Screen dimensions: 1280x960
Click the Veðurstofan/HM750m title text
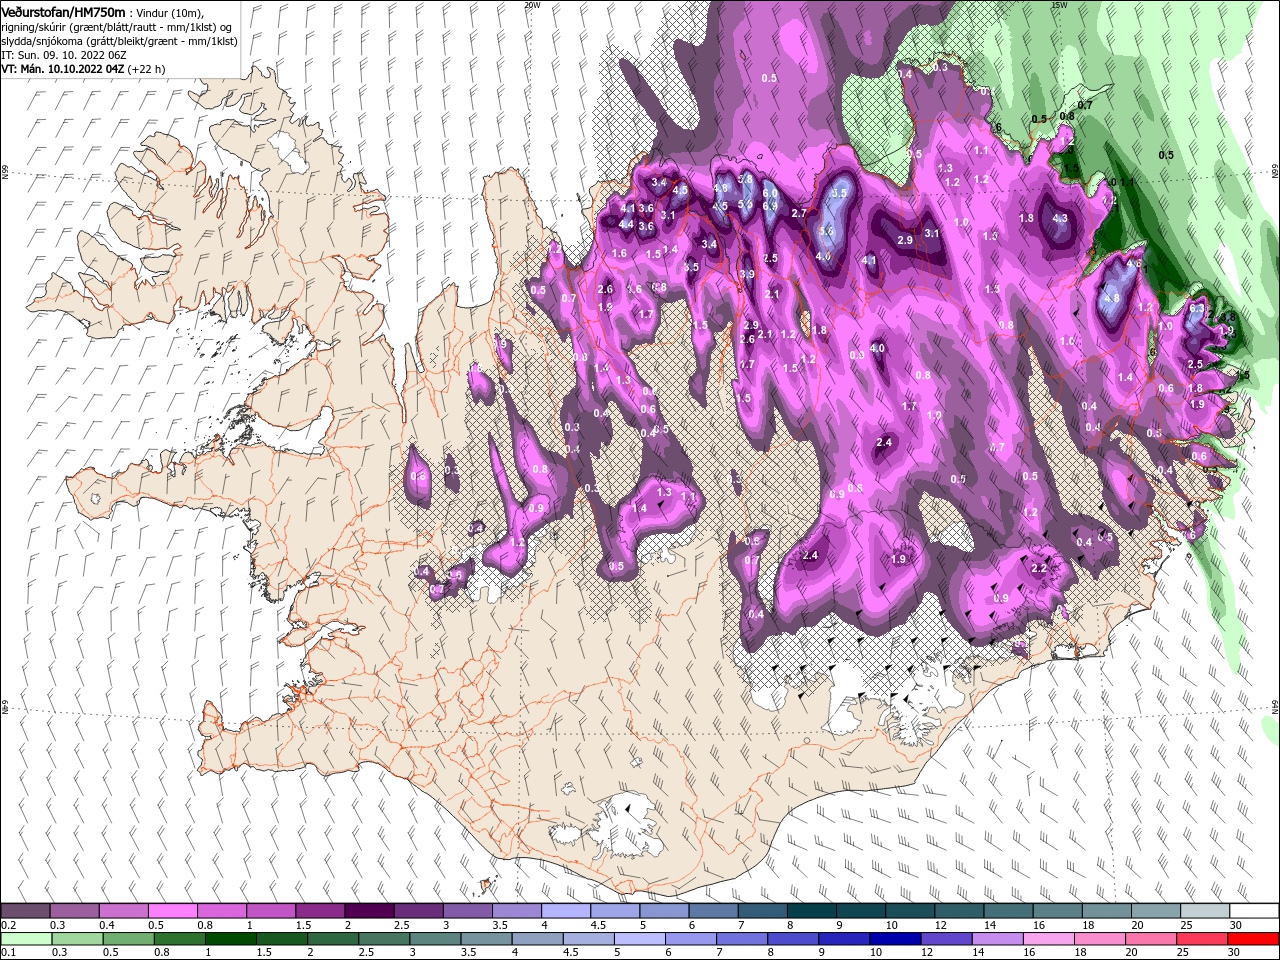(62, 11)
